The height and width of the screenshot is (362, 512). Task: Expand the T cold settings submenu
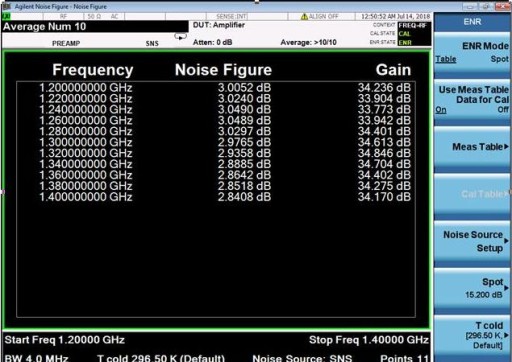coord(472,335)
